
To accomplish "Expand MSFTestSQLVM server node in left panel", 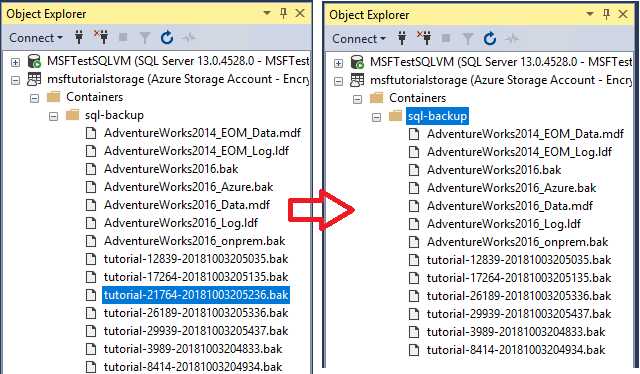I will tap(16, 62).
